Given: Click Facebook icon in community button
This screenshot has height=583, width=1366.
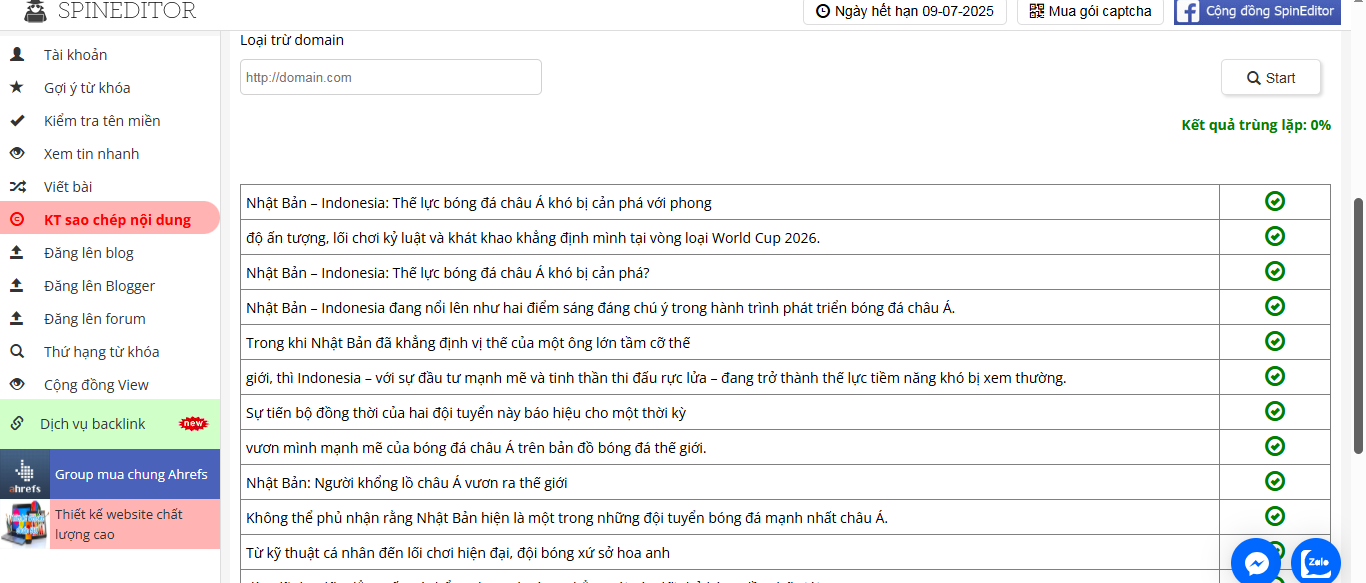Looking at the screenshot, I should point(1188,12).
